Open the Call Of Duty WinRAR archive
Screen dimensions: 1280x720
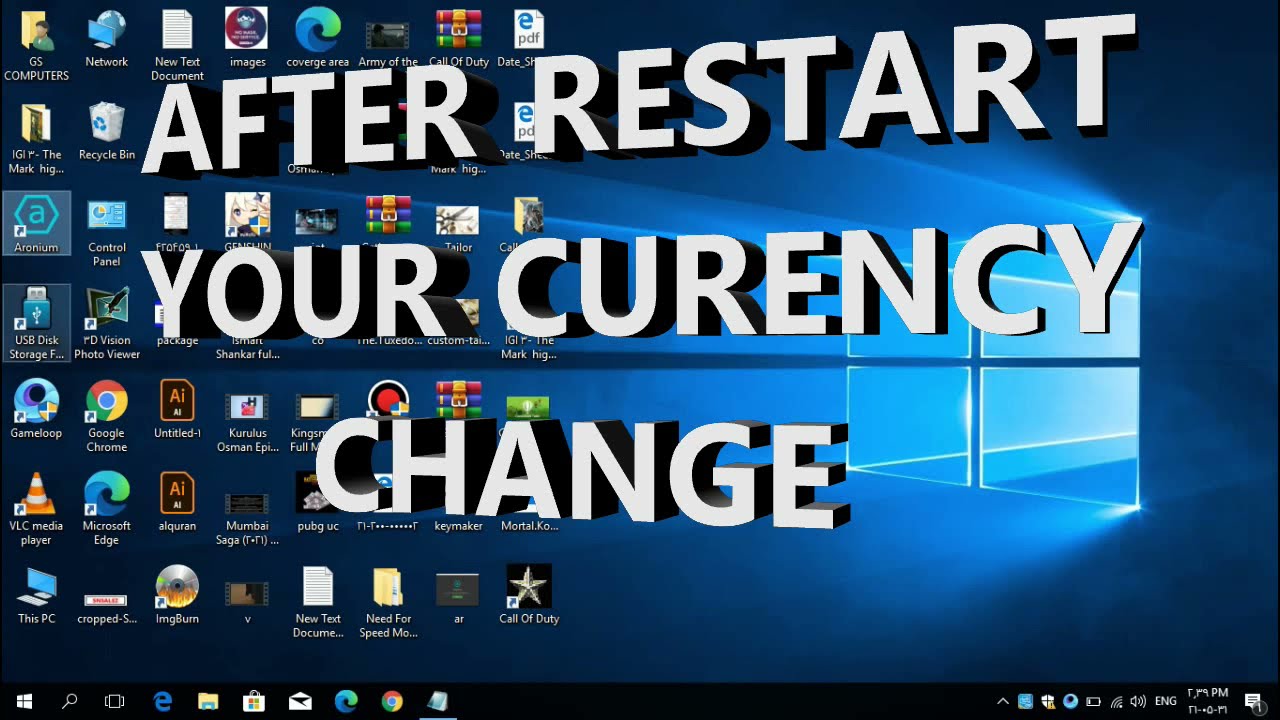pos(458,40)
